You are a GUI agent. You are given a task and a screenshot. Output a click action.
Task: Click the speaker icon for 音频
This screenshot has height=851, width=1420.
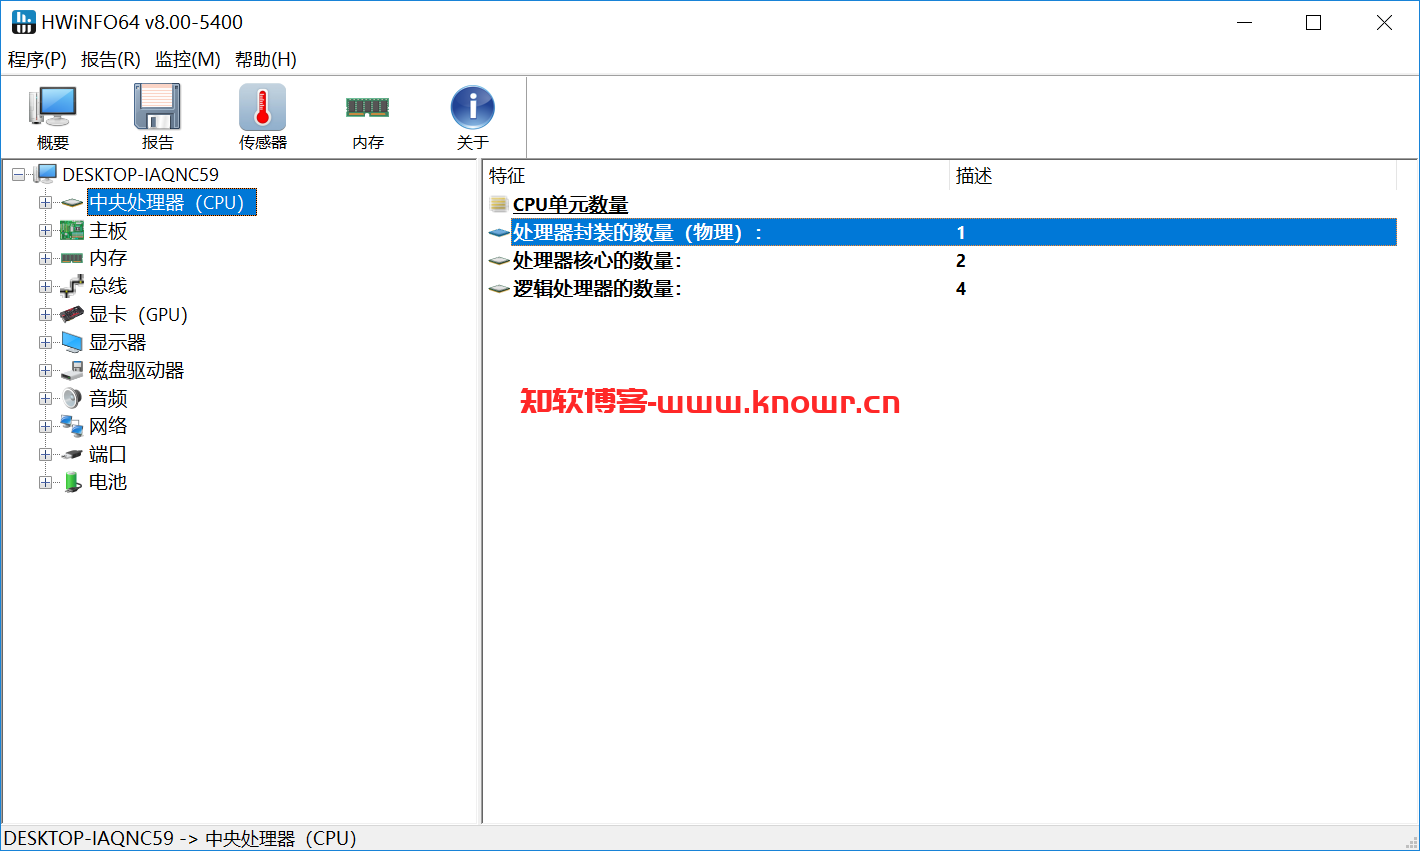[72, 398]
